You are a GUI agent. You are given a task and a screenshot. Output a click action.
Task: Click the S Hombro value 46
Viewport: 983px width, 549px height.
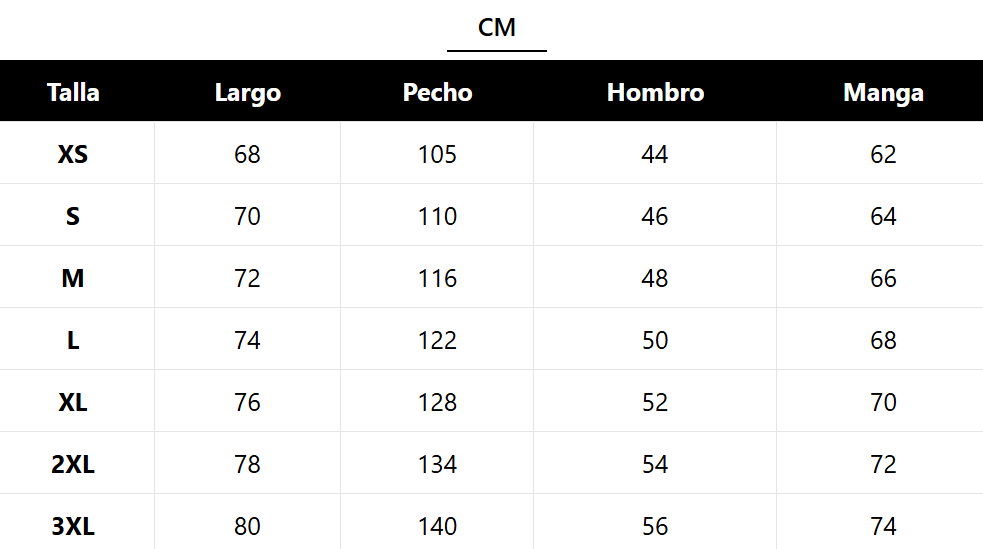pyautogui.click(x=655, y=217)
